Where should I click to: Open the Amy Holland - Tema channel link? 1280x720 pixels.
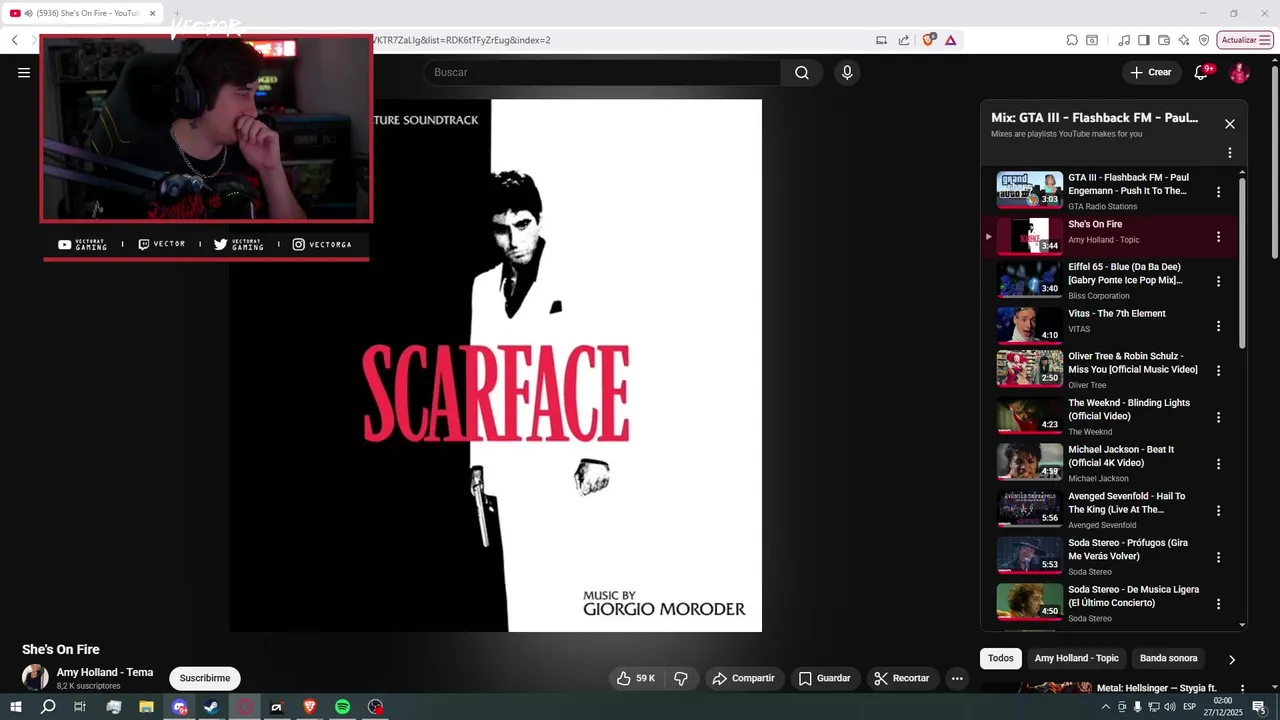[x=105, y=672]
